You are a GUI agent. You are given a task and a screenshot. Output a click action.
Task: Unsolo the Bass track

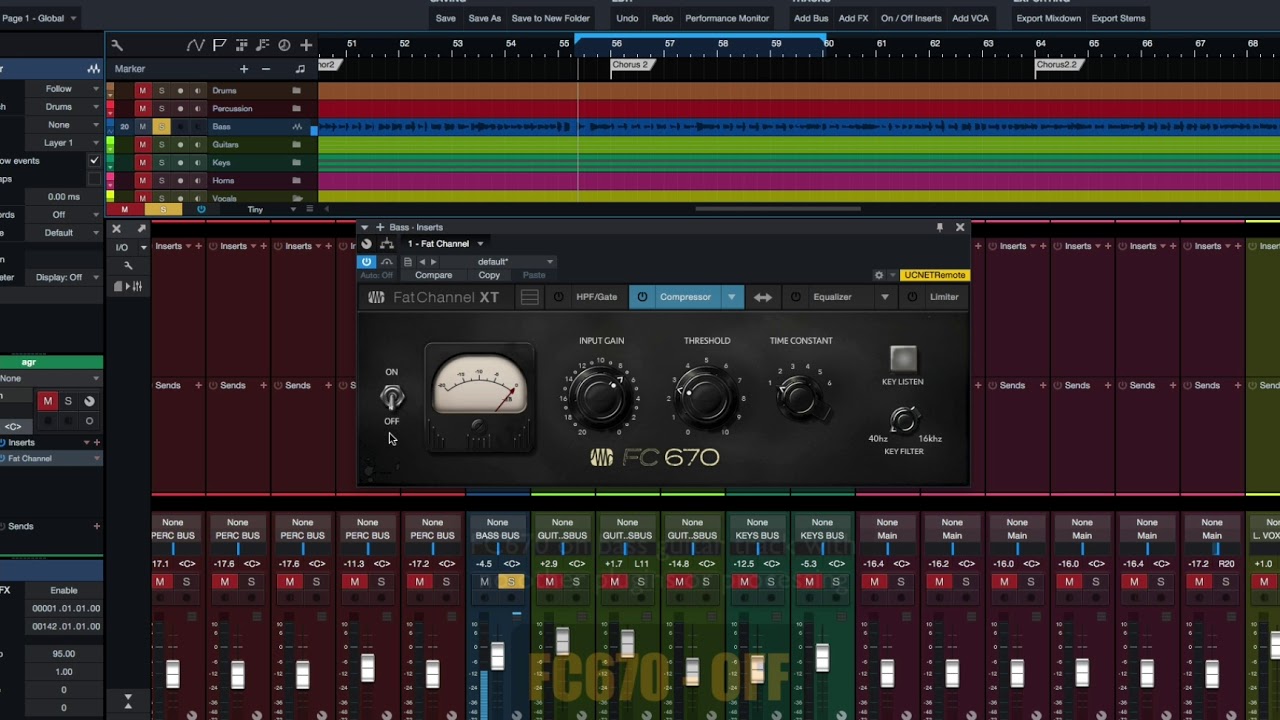(x=161, y=127)
